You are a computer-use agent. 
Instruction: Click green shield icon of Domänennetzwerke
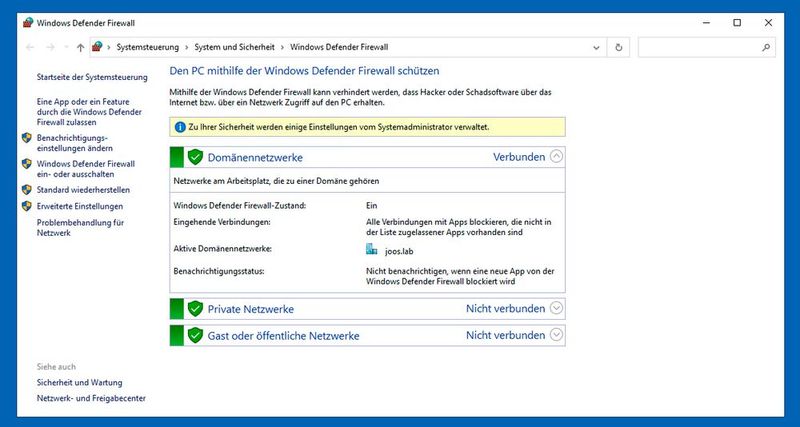pos(195,157)
